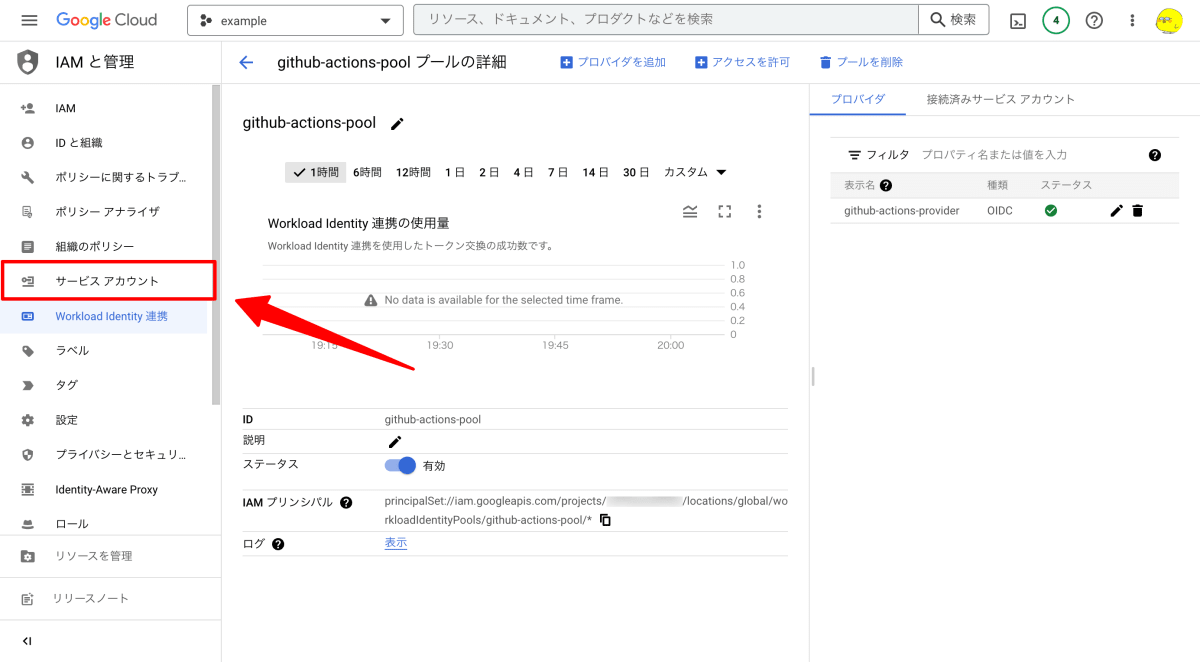Screen dimensions: 1200x662
Task: Open the chart three-dot options menu
Action: (x=759, y=211)
